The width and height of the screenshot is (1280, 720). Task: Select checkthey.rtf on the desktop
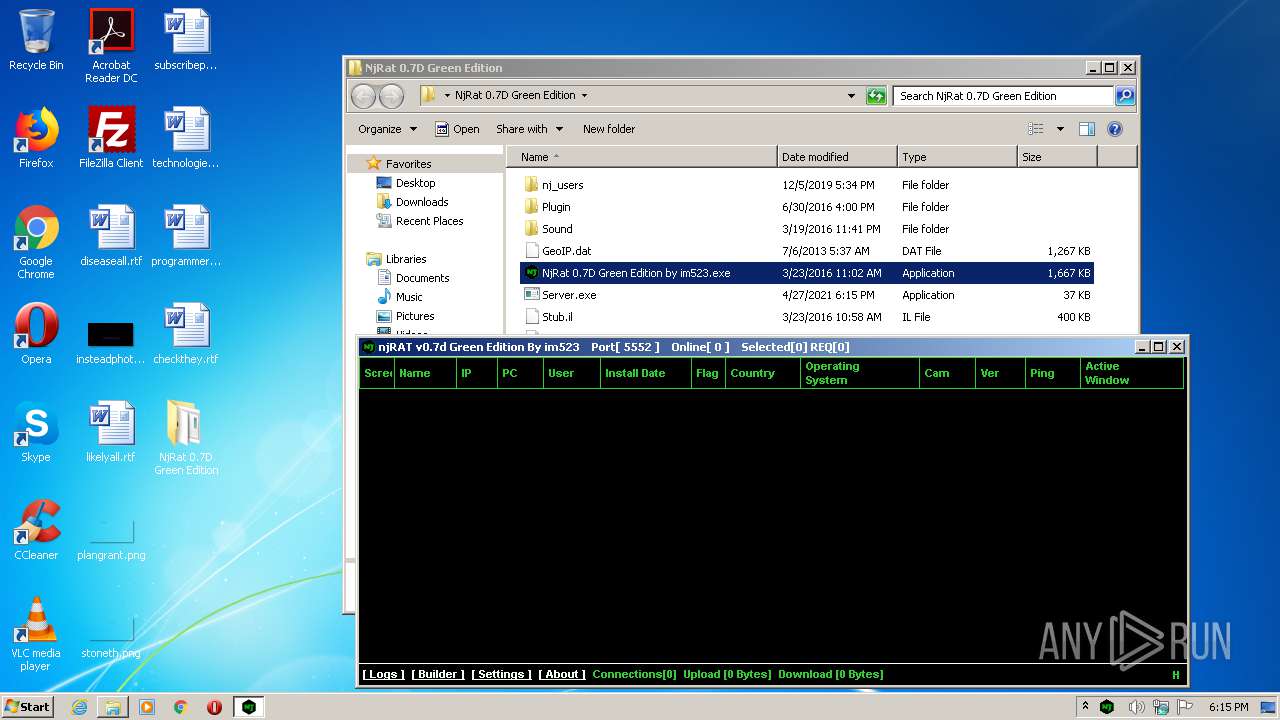[186, 334]
